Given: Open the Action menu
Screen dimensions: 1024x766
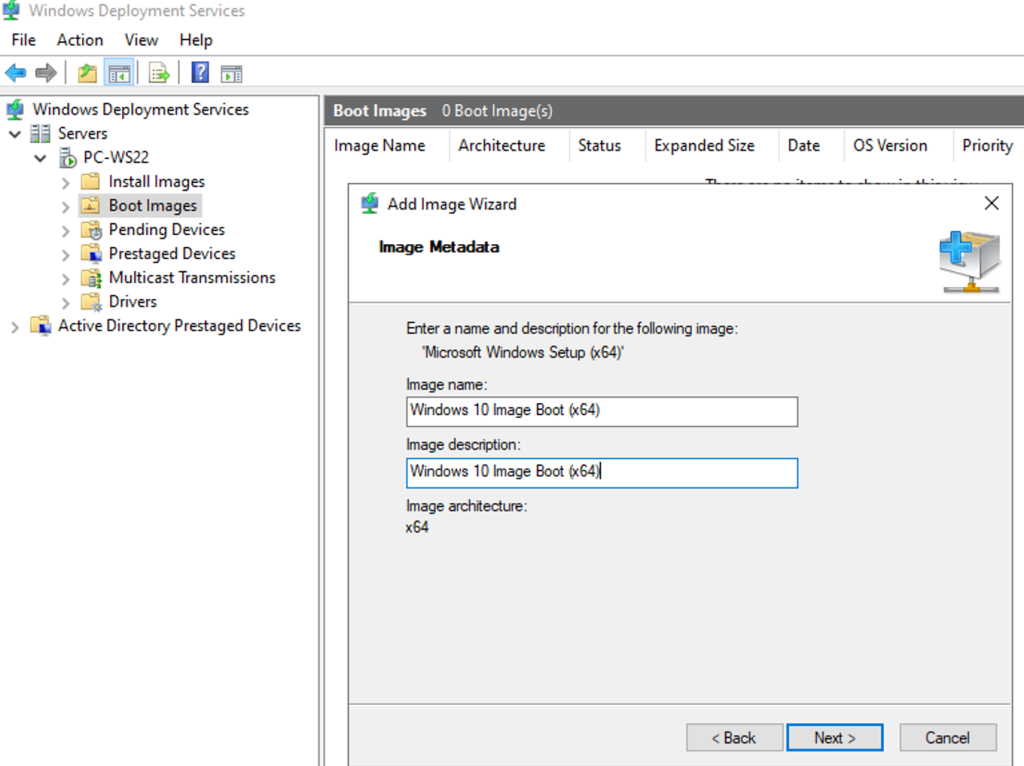Looking at the screenshot, I should [80, 40].
